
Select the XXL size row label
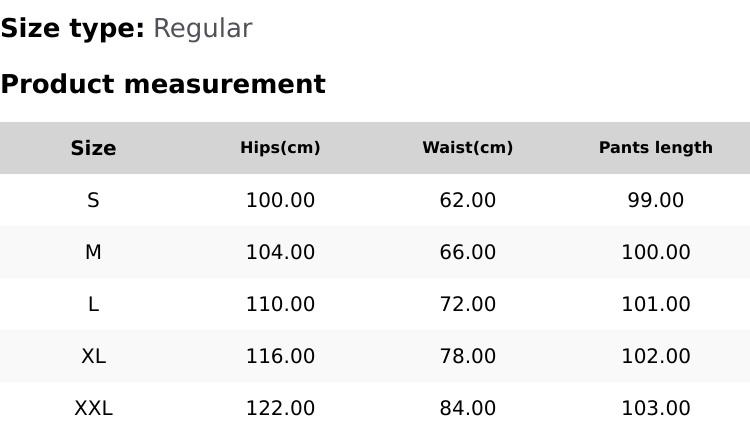coord(93,409)
